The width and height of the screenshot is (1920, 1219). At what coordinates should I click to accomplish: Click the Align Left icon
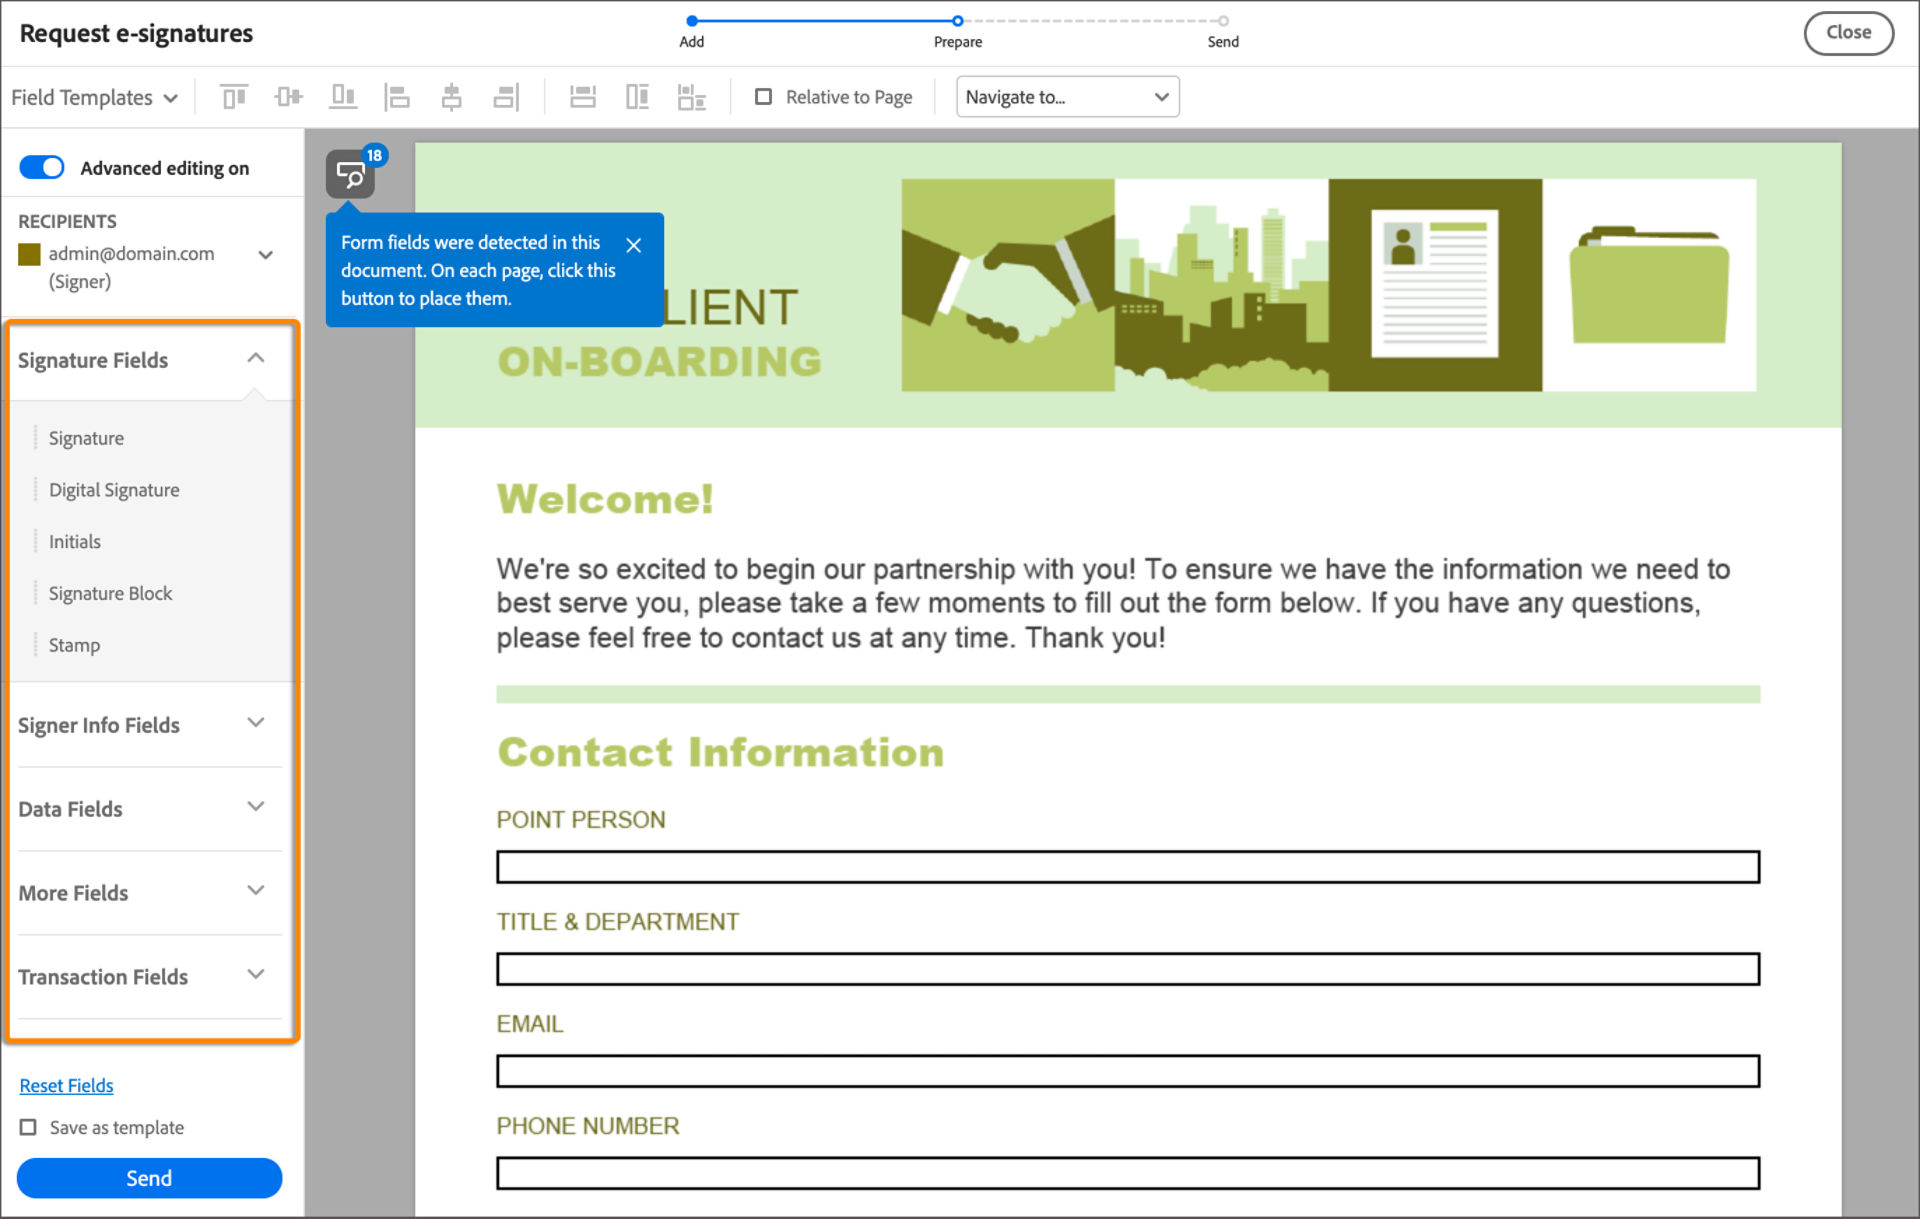point(397,96)
